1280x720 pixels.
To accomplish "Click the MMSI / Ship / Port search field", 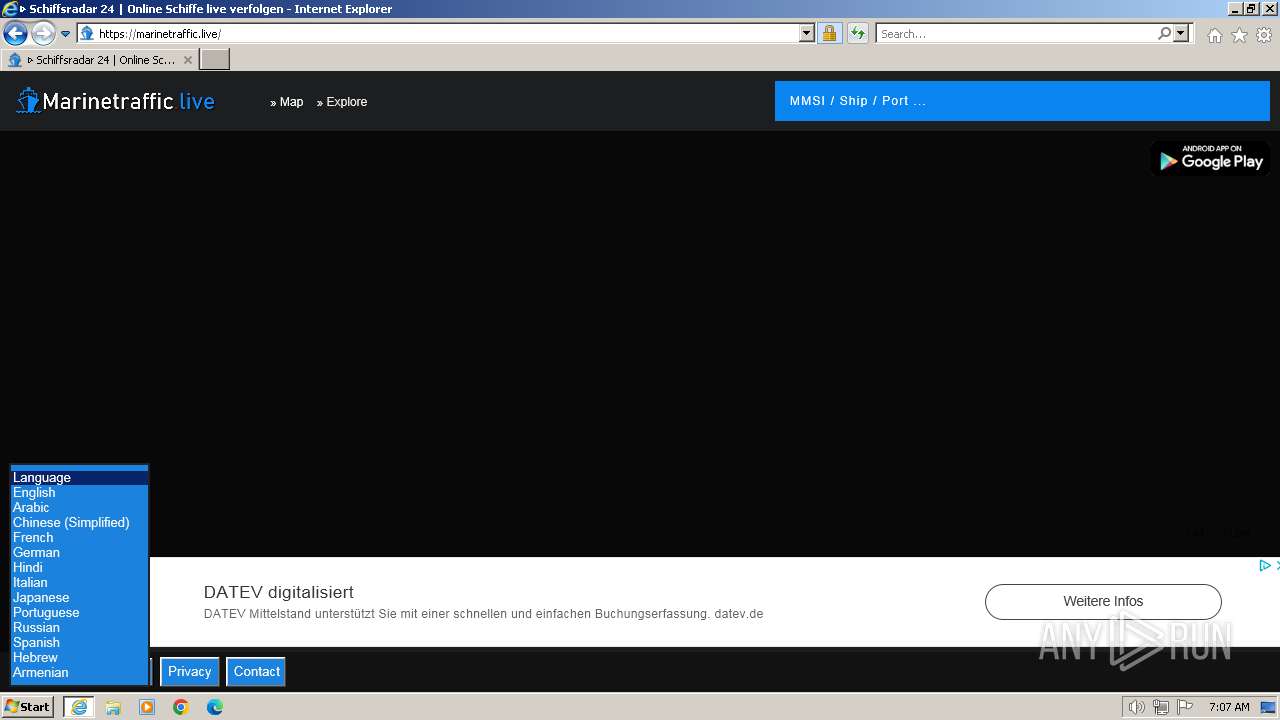I will pos(1022,101).
